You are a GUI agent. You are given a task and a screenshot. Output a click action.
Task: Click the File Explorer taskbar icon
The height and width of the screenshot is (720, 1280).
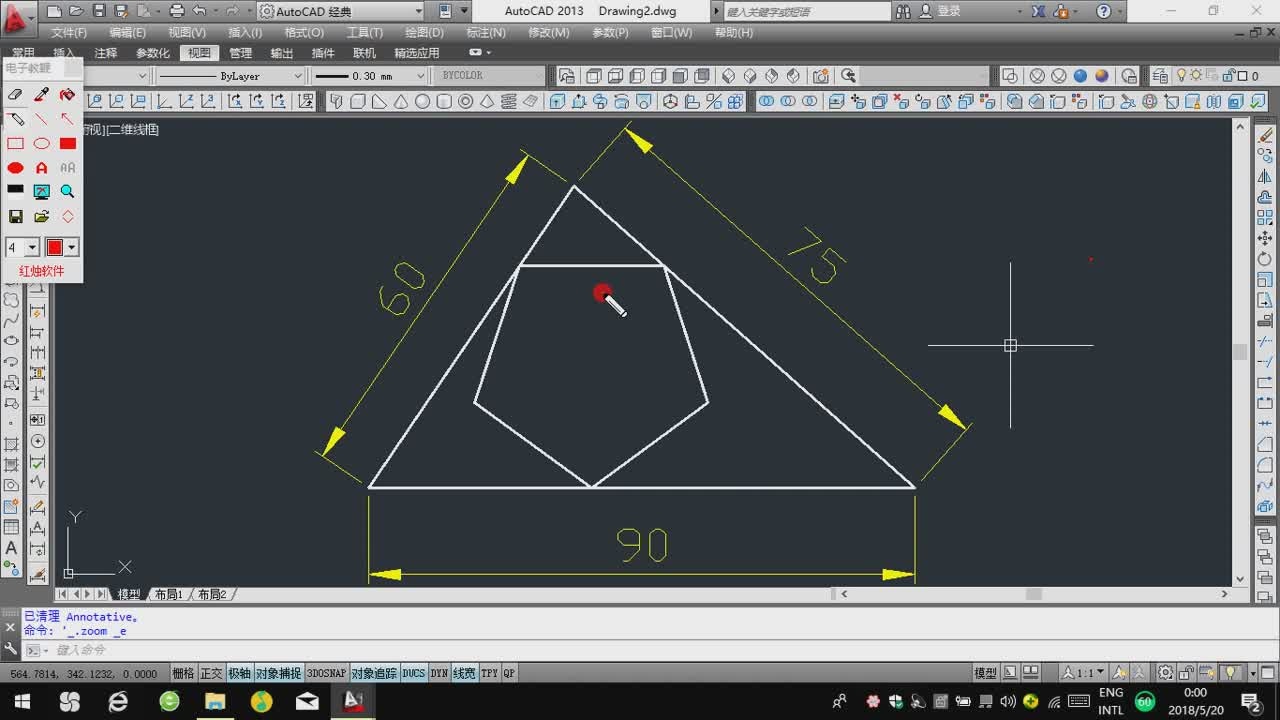tap(215, 701)
